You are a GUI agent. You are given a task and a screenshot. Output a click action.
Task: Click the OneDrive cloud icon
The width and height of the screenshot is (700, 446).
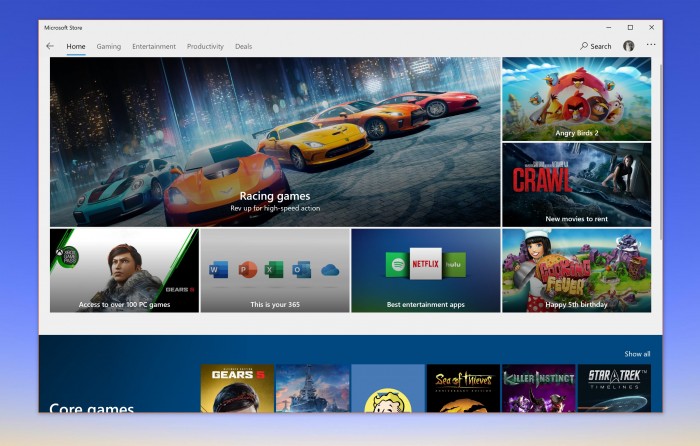click(329, 271)
